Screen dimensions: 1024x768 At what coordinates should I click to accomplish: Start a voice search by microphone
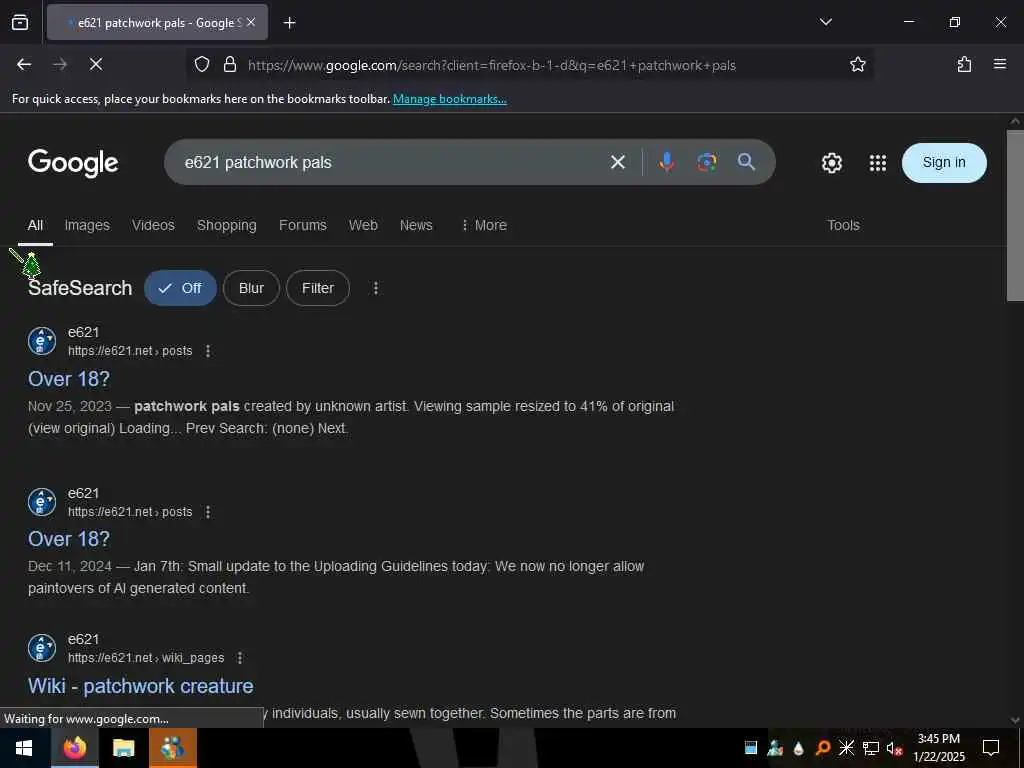(666, 162)
